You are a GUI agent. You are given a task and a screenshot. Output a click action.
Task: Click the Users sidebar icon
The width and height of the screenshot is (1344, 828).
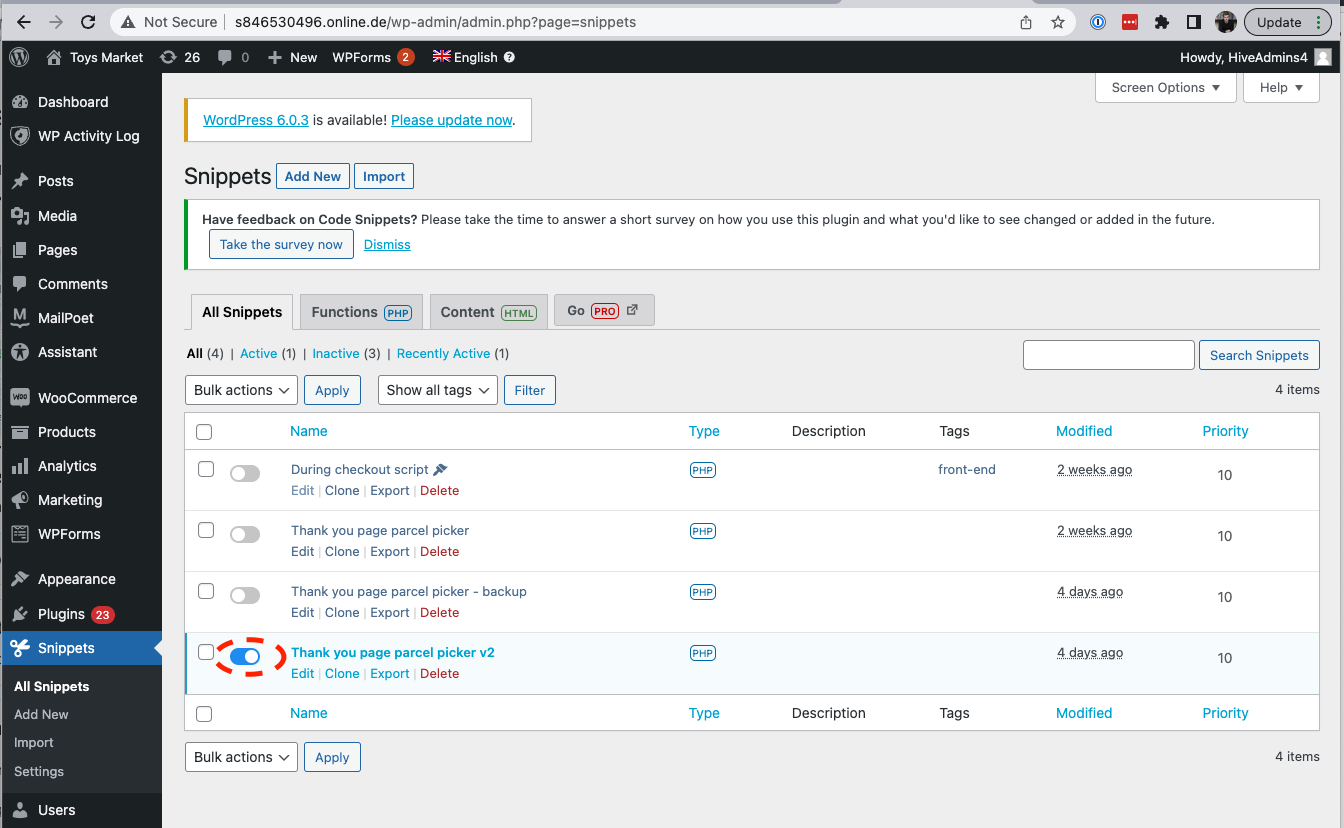19,810
